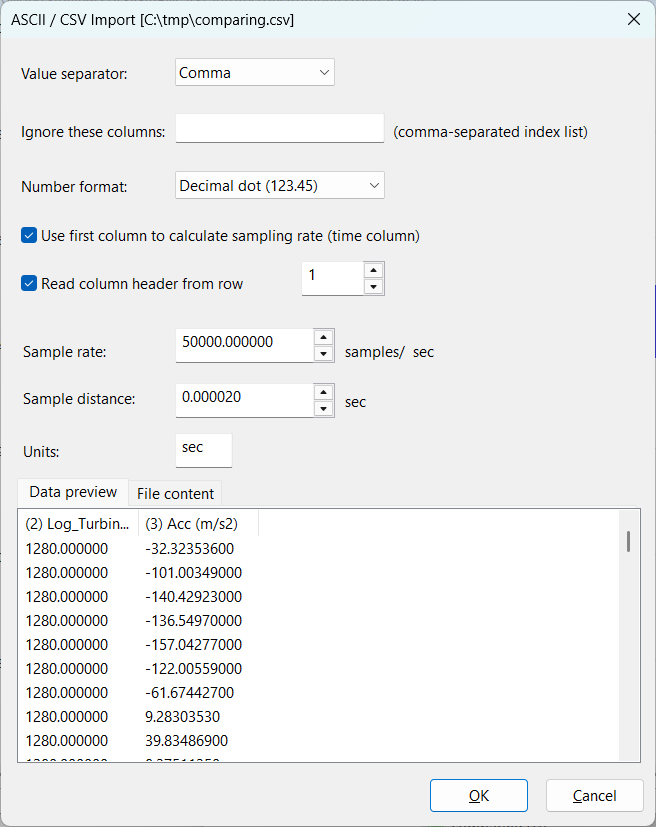Increment the Sample rate spinner up arrow
656x827 pixels.
(323, 337)
